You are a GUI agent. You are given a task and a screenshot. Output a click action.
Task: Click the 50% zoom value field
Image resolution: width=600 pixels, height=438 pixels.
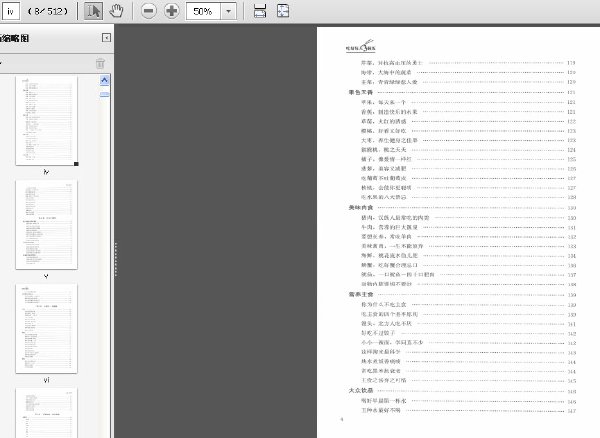(203, 11)
